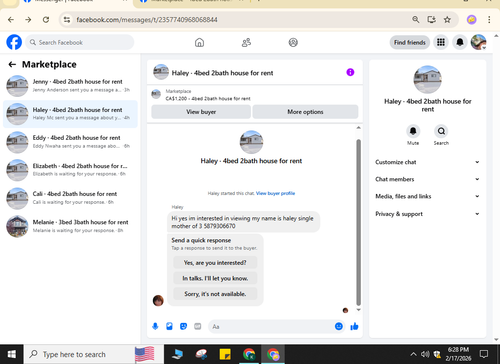Expand the Customize chat section
This screenshot has height=364, width=500.
tap(427, 162)
